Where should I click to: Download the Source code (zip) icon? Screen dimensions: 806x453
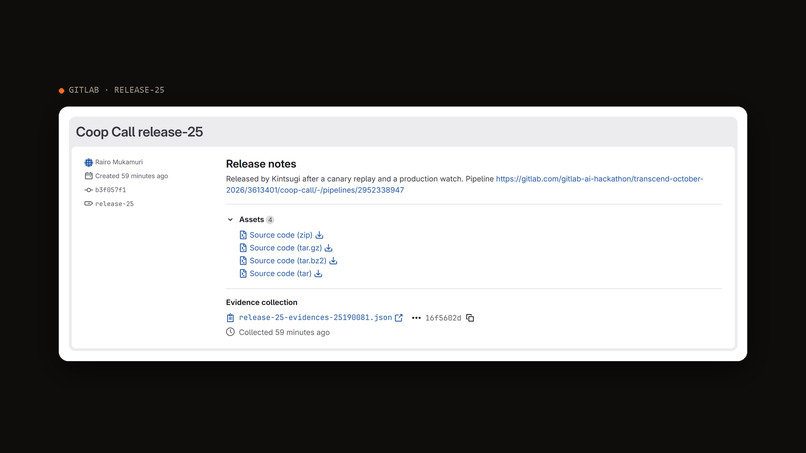click(x=319, y=235)
